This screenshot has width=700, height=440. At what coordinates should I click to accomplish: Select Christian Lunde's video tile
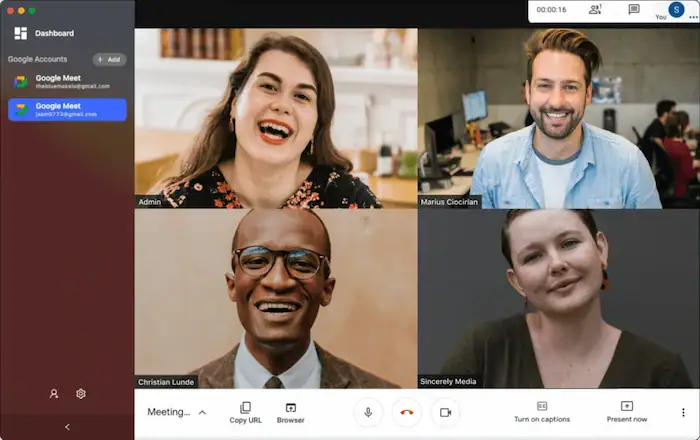(276, 298)
